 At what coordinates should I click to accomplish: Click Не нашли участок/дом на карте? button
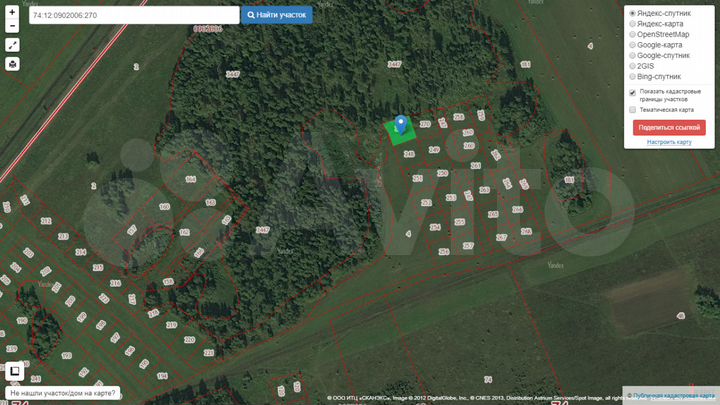63,393
